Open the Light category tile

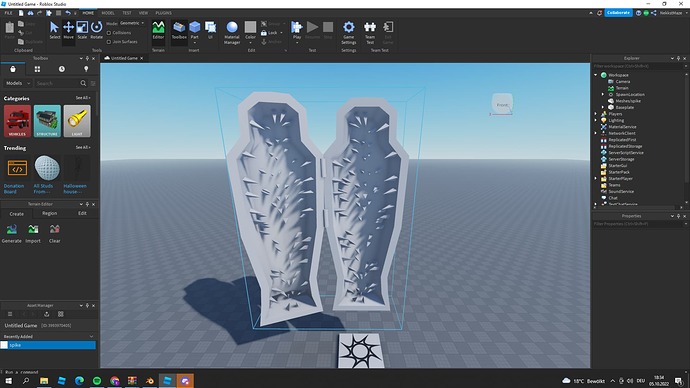pos(77,121)
